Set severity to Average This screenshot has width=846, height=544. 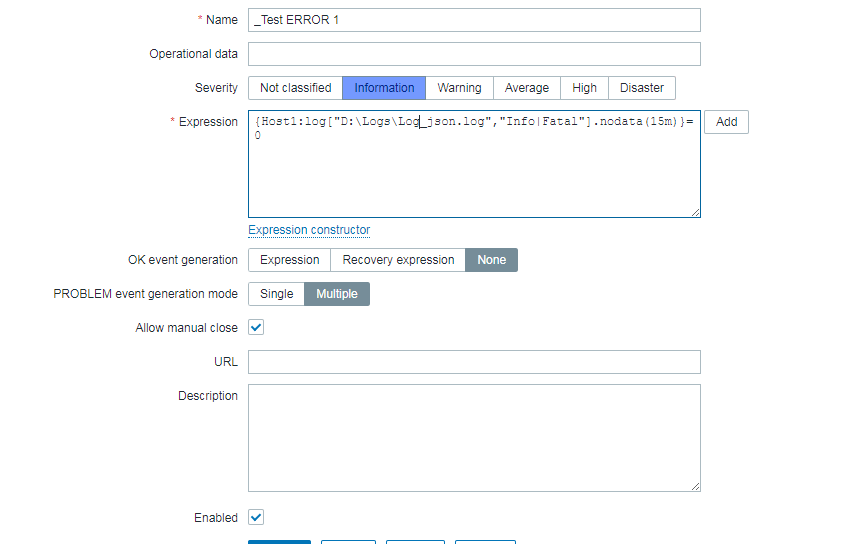click(526, 88)
